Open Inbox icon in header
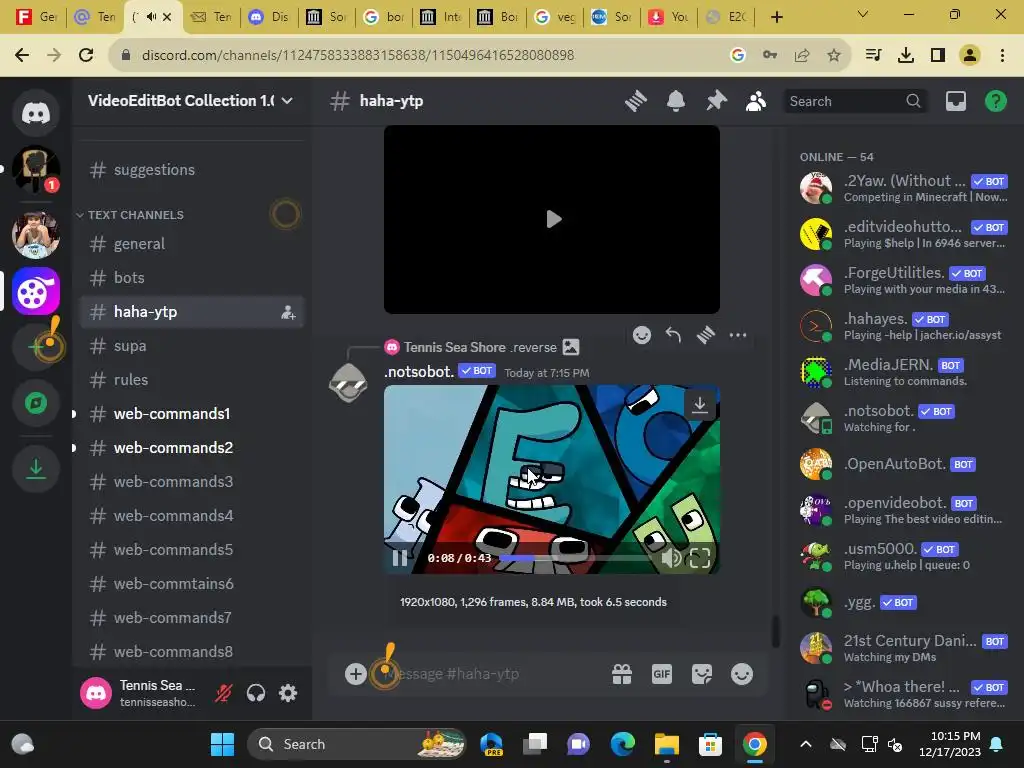1024x768 pixels. tap(955, 101)
